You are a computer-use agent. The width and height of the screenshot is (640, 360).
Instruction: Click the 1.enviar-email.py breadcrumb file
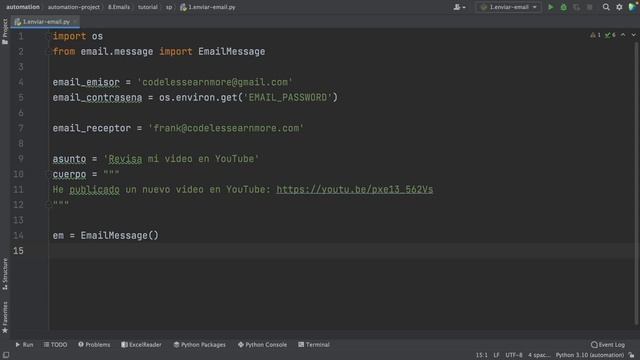pos(208,7)
